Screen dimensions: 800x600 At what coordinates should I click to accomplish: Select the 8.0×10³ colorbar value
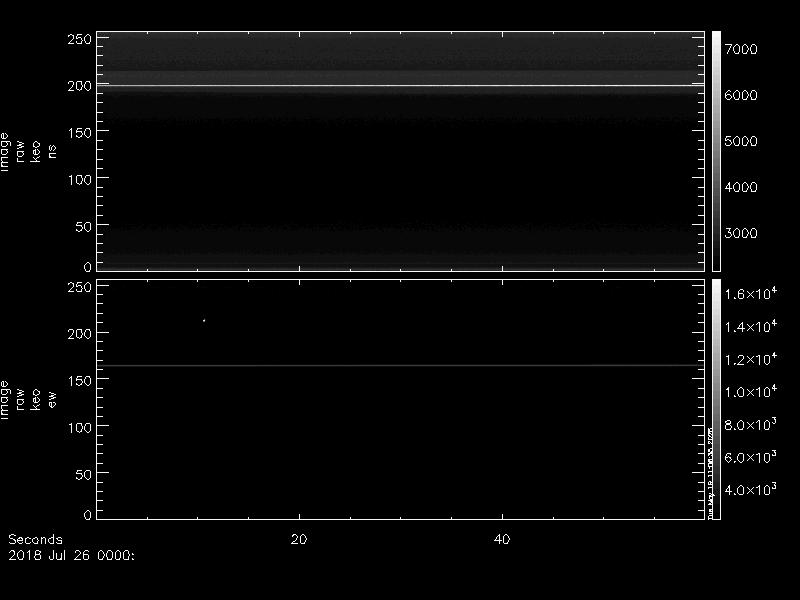751,424
